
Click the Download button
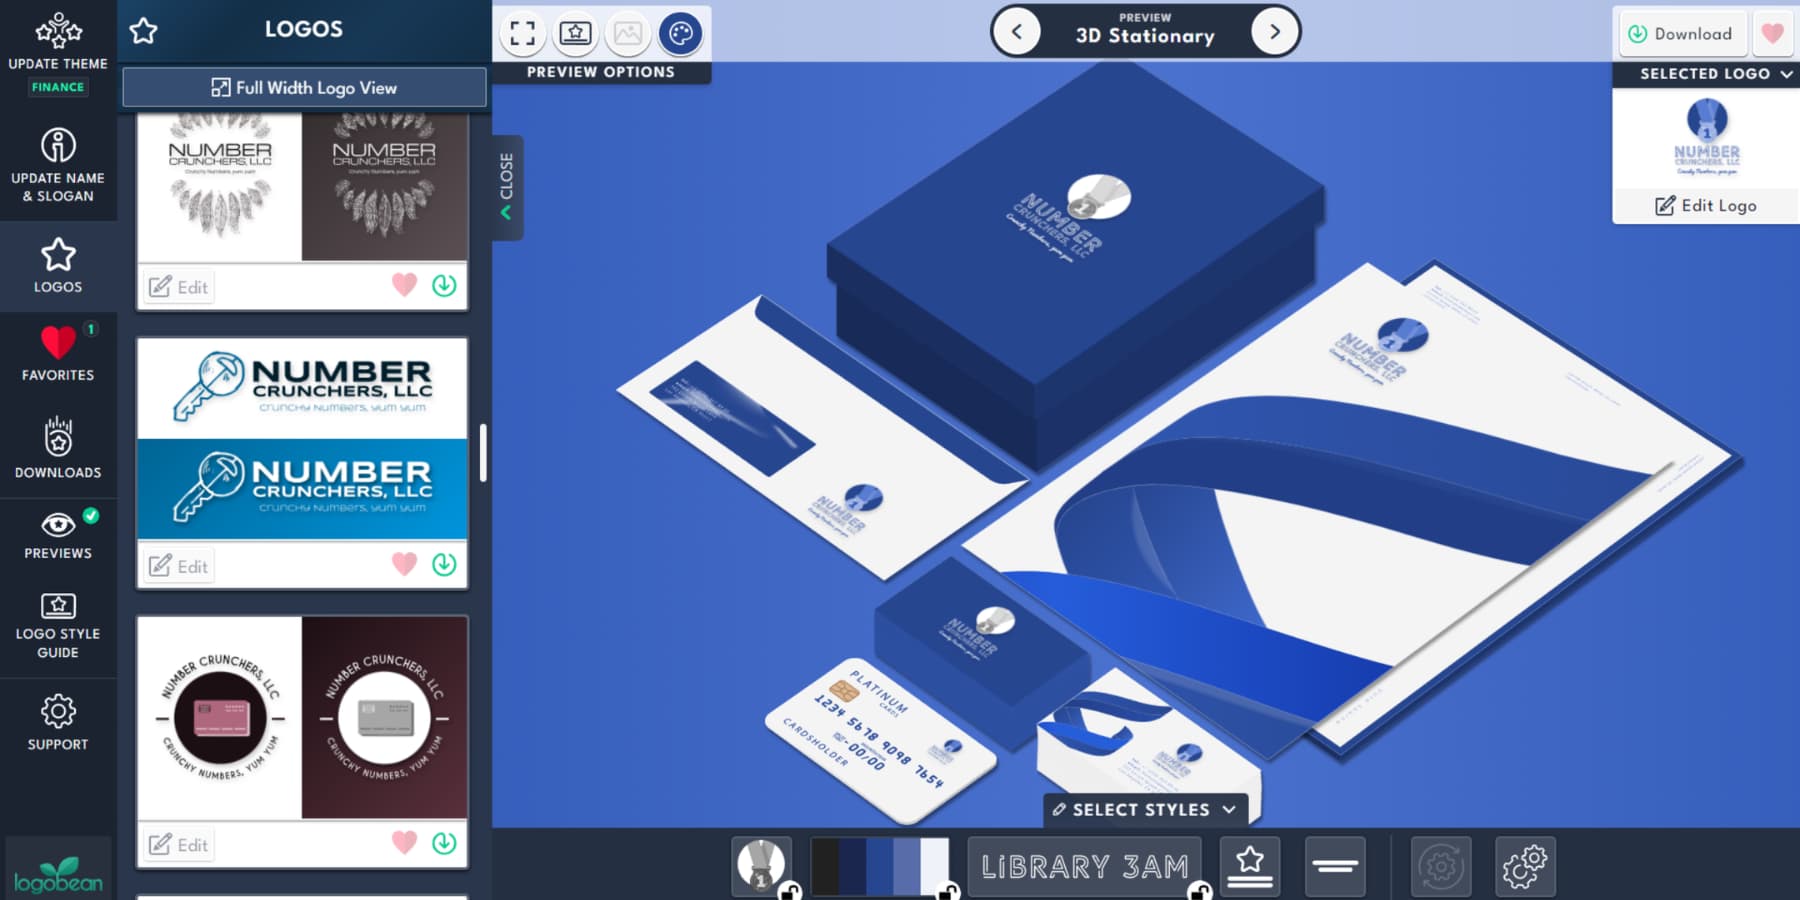point(1681,33)
